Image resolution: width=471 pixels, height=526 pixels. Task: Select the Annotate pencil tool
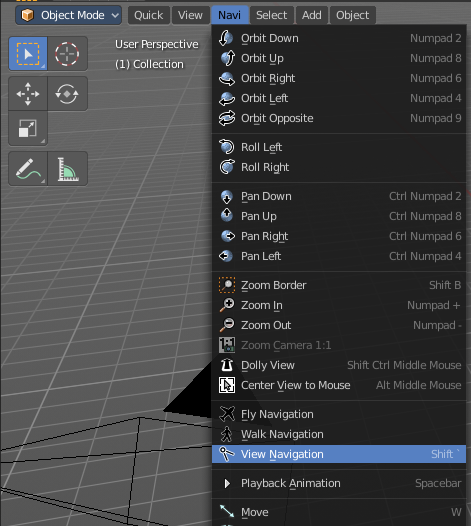(28, 168)
